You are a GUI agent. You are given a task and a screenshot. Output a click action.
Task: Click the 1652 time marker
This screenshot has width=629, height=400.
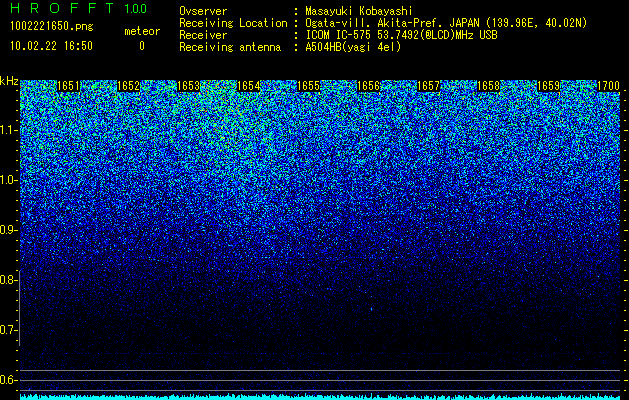pyautogui.click(x=128, y=86)
